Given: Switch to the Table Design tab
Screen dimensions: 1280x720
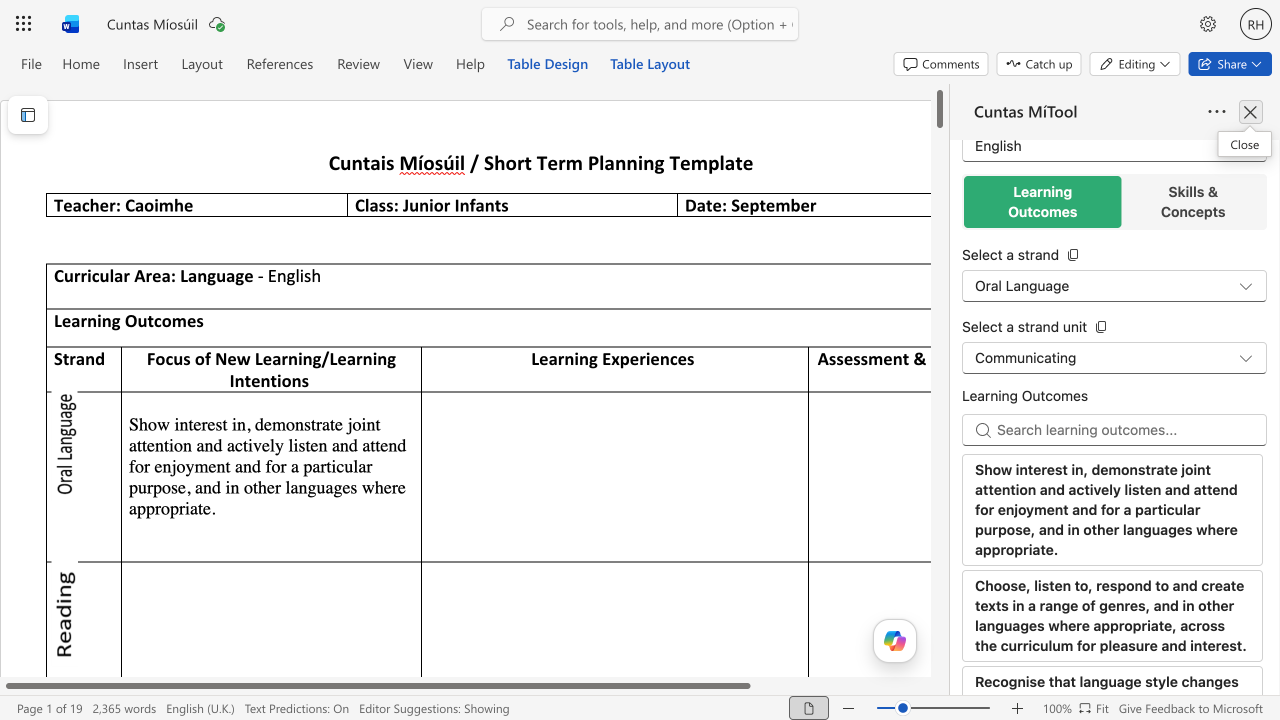Looking at the screenshot, I should (547, 64).
